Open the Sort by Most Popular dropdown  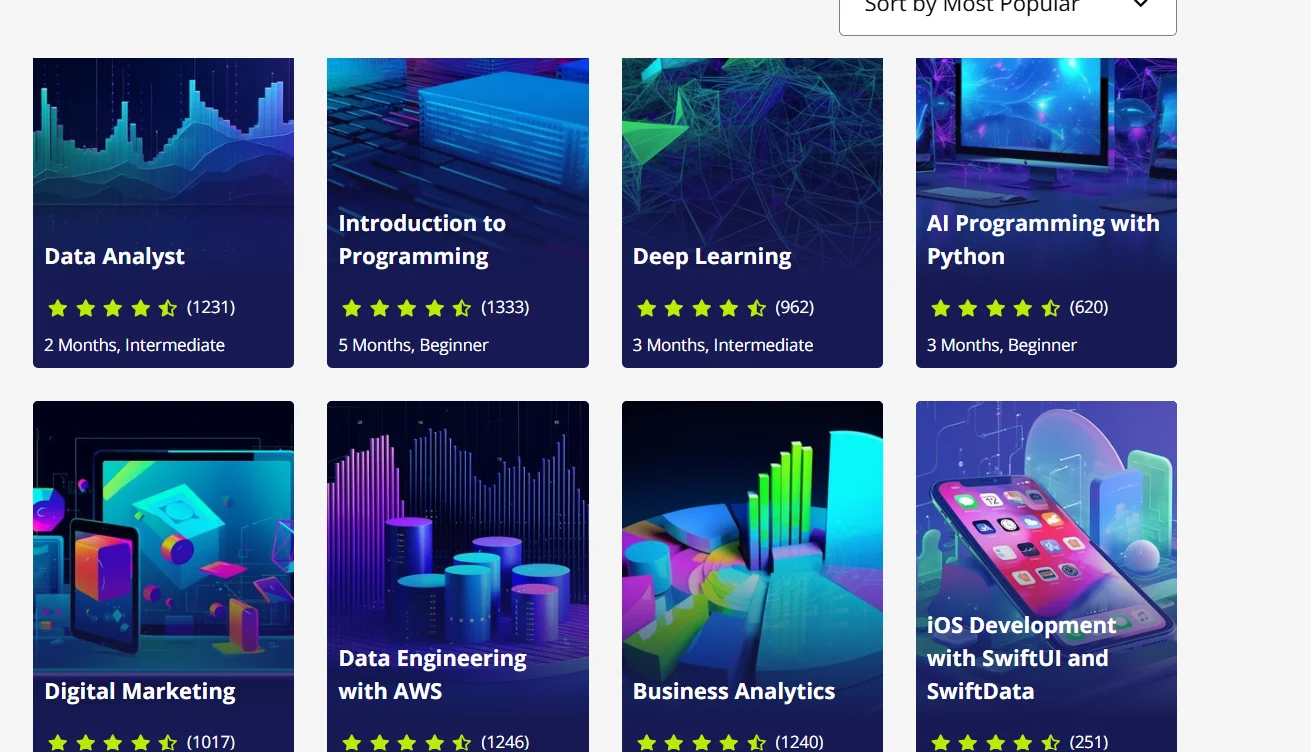click(x=970, y=8)
